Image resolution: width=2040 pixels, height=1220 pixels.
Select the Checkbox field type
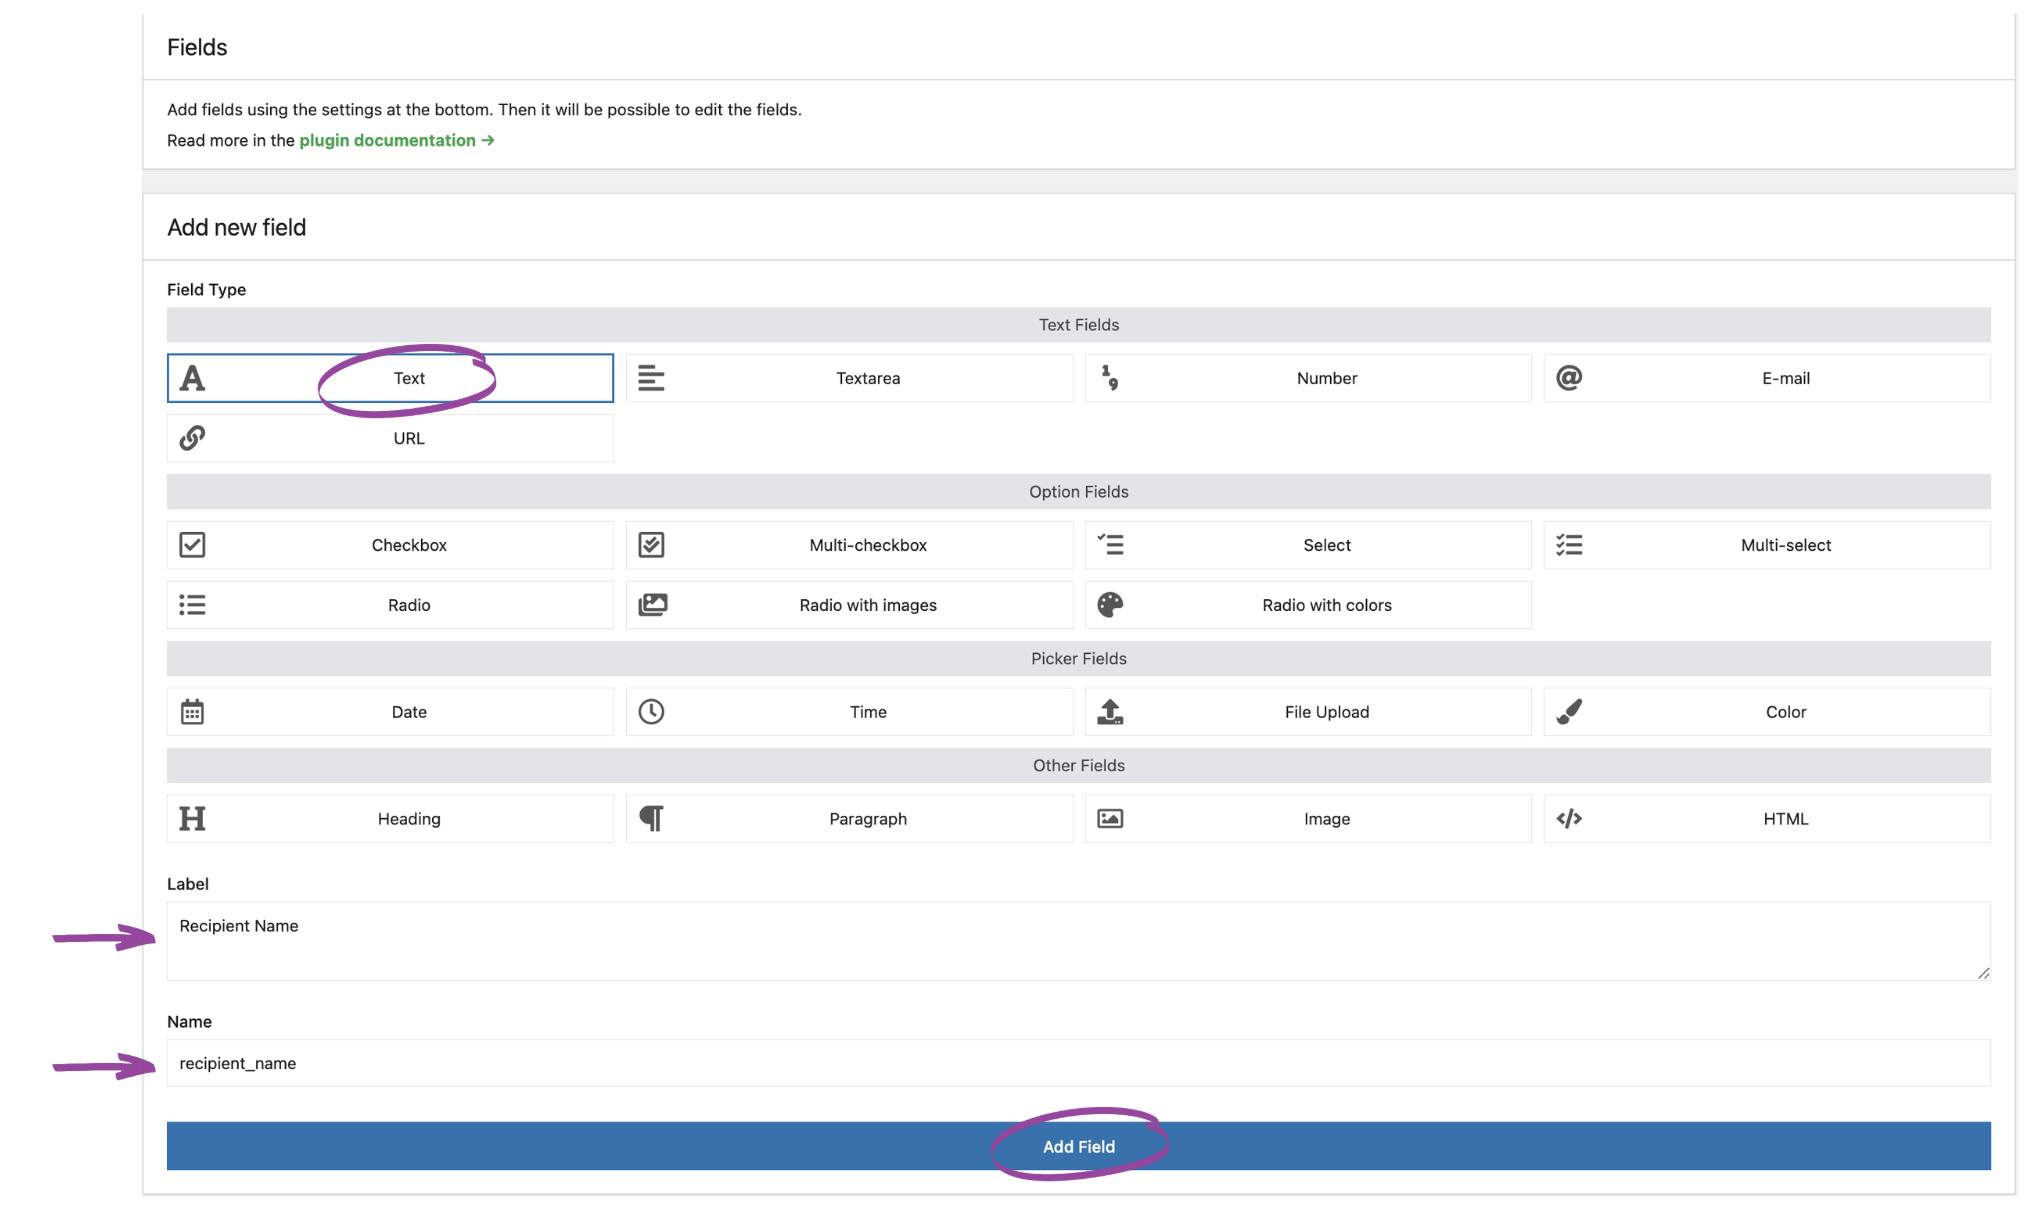[x=389, y=544]
